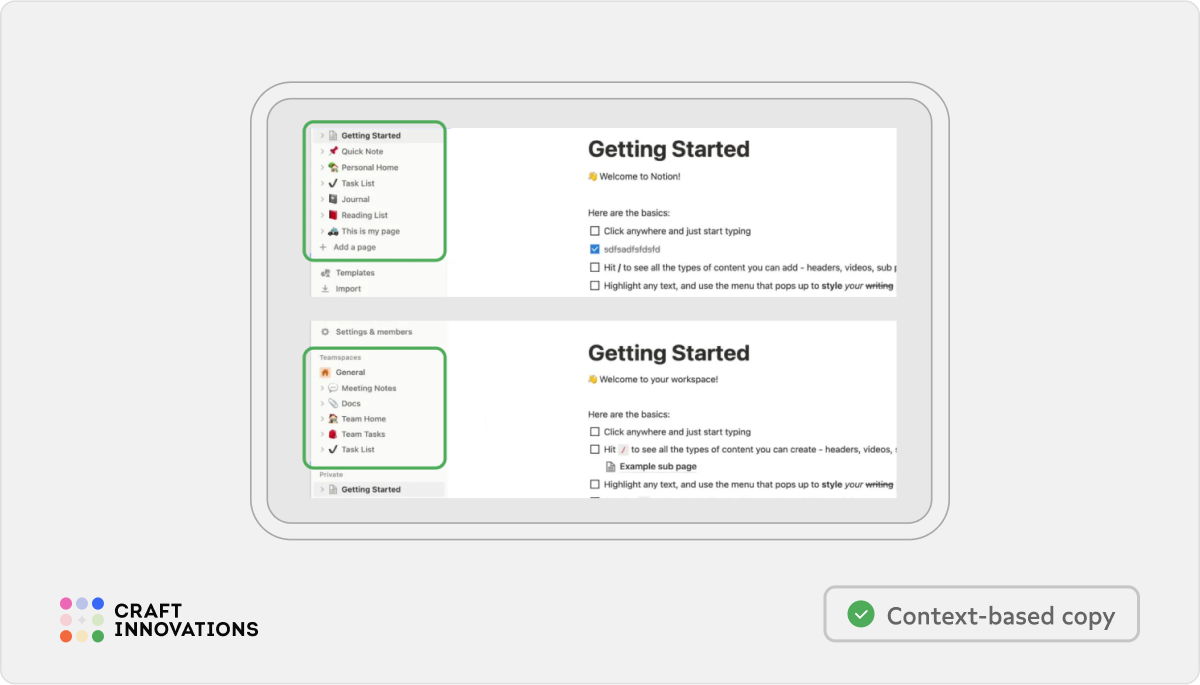This screenshot has width=1200, height=685.
Task: Click the Import download icon
Action: pyautogui.click(x=325, y=289)
